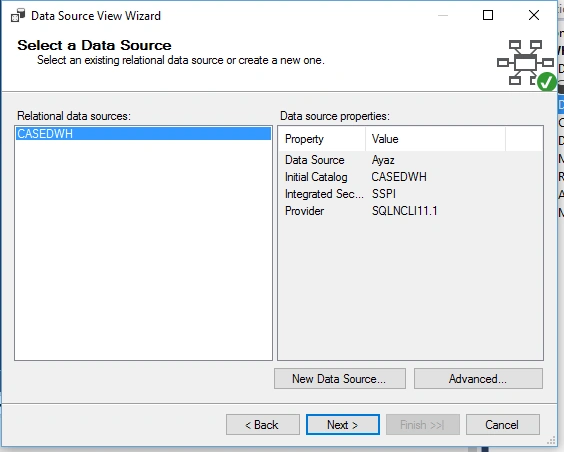The image size is (564, 452).
Task: Click the SQLNCLI11.1 provider value
Action: point(405,211)
